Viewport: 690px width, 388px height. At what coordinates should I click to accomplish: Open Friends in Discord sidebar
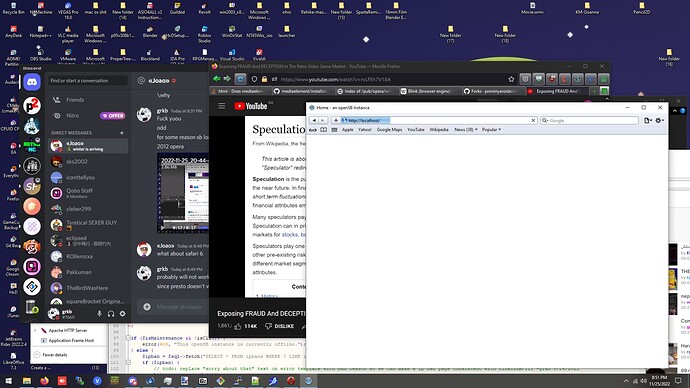pos(88,100)
